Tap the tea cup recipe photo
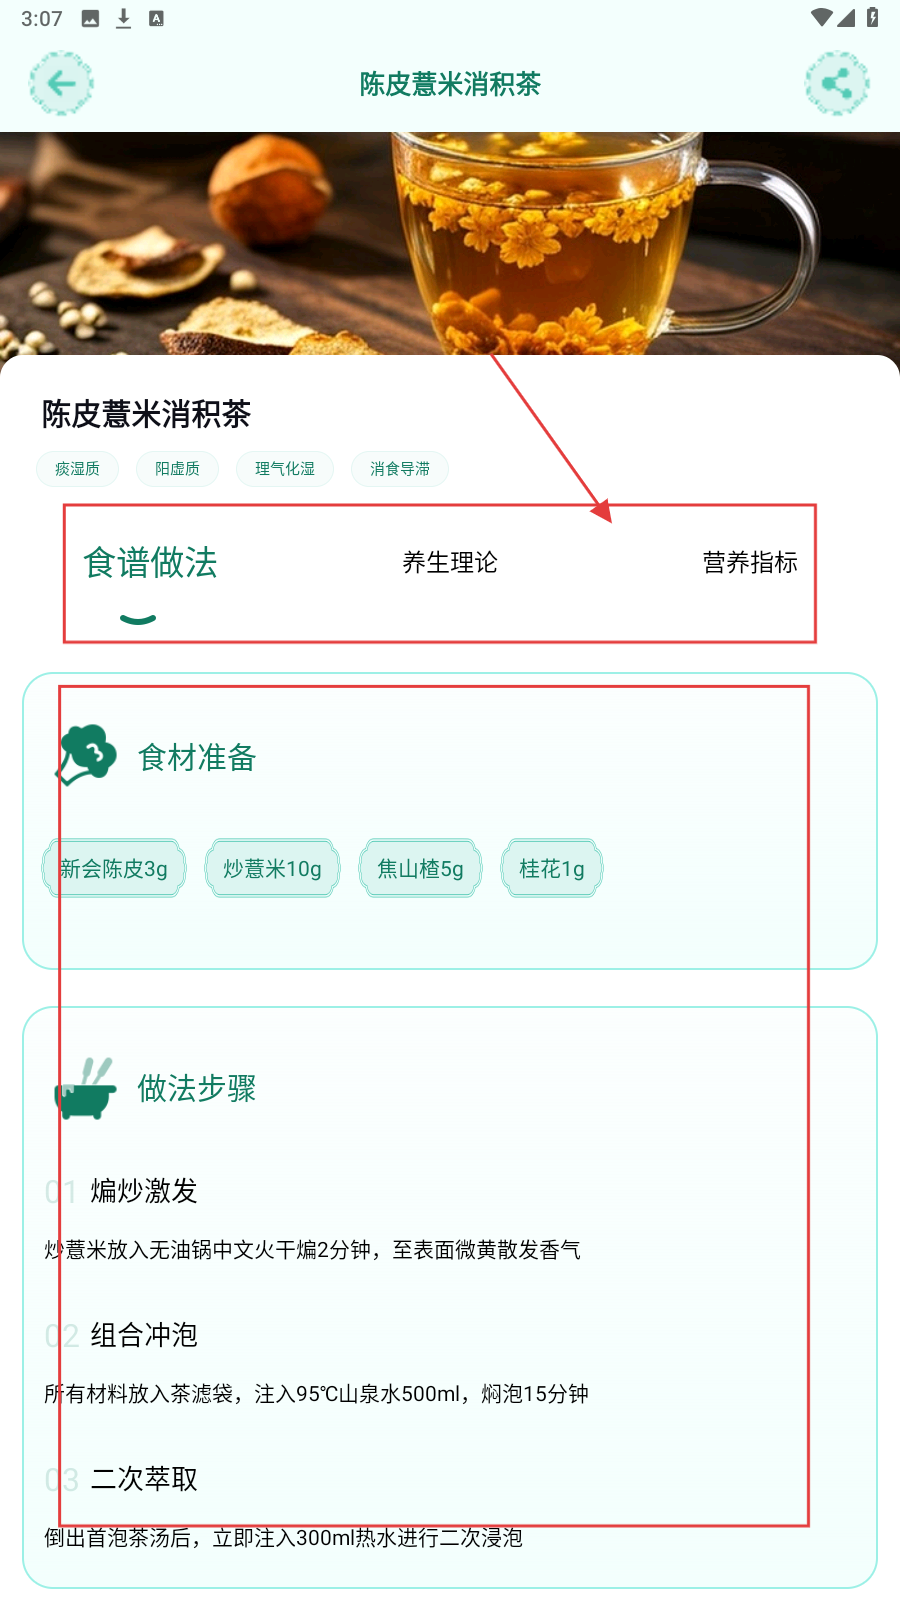 450,244
